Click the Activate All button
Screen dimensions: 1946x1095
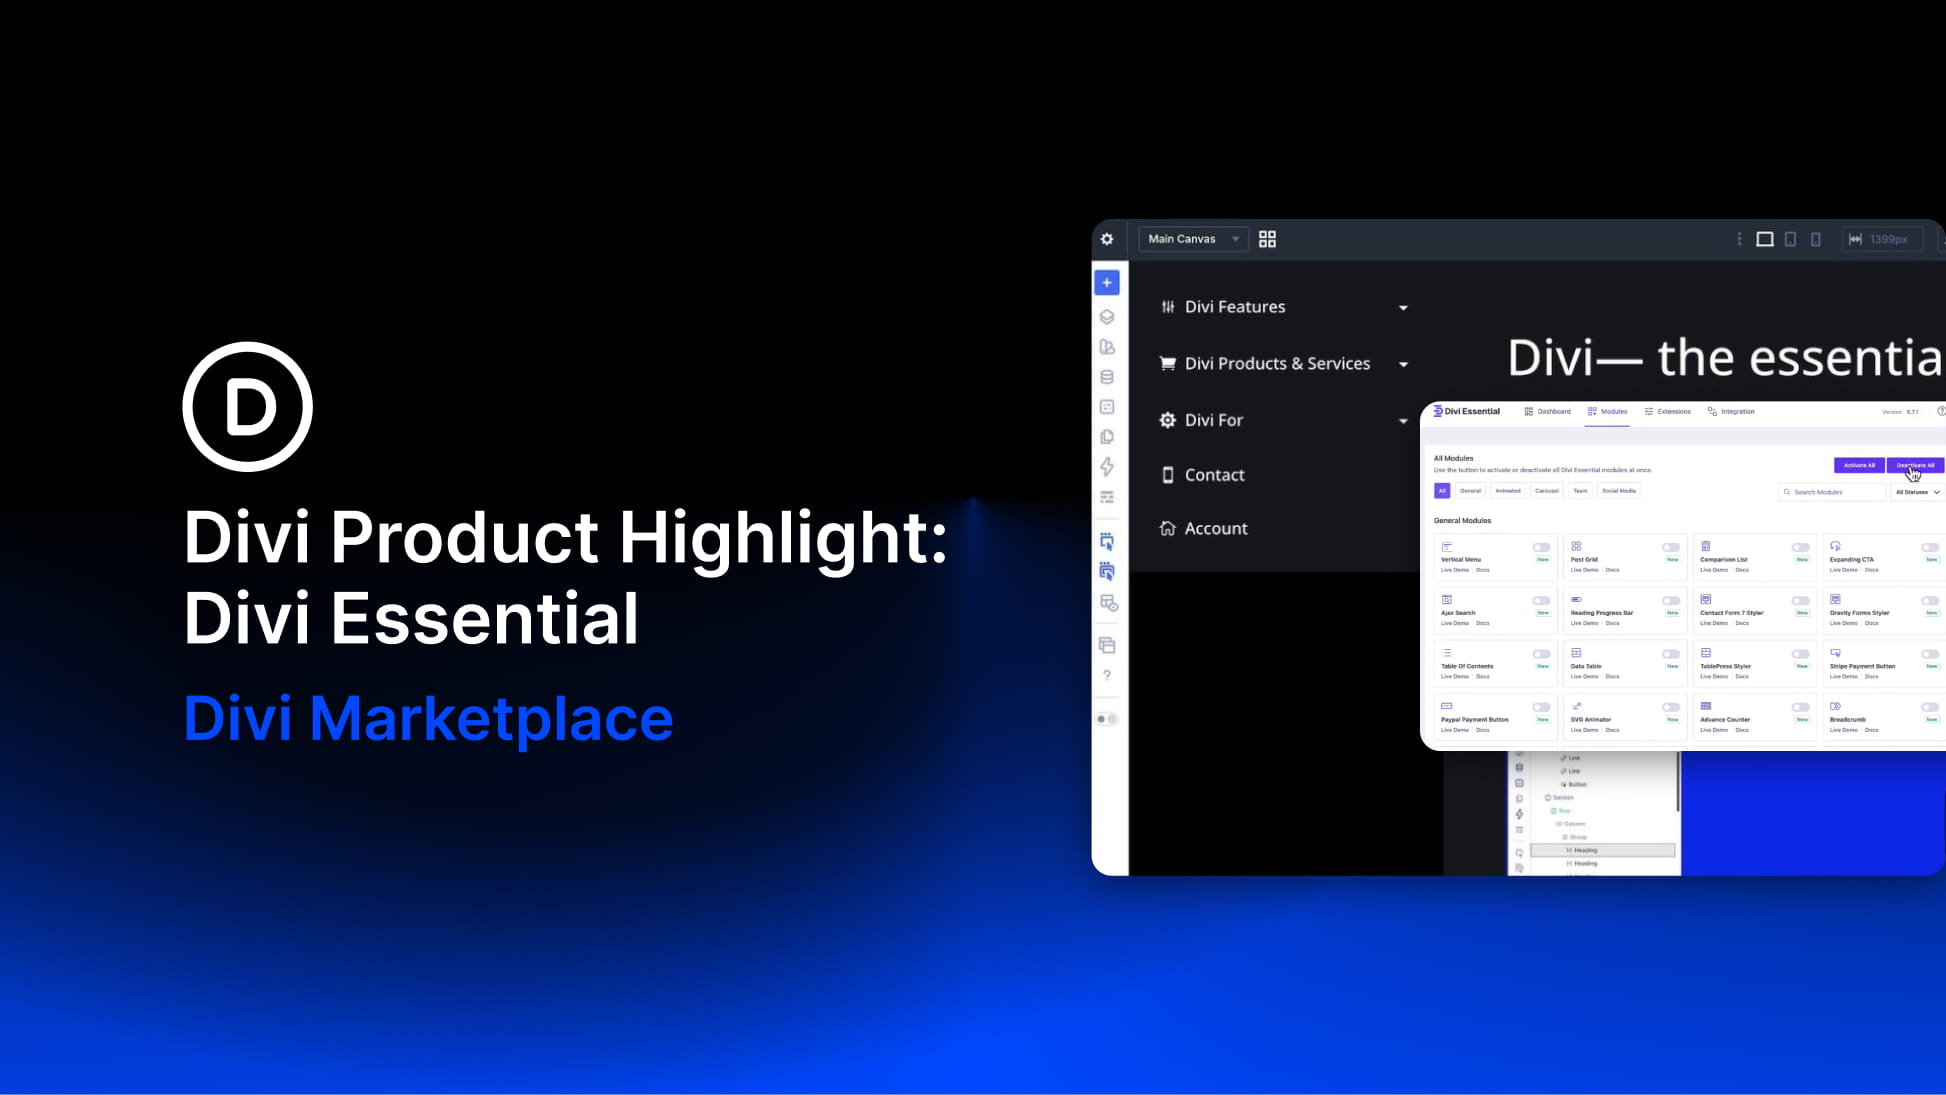tap(1859, 465)
